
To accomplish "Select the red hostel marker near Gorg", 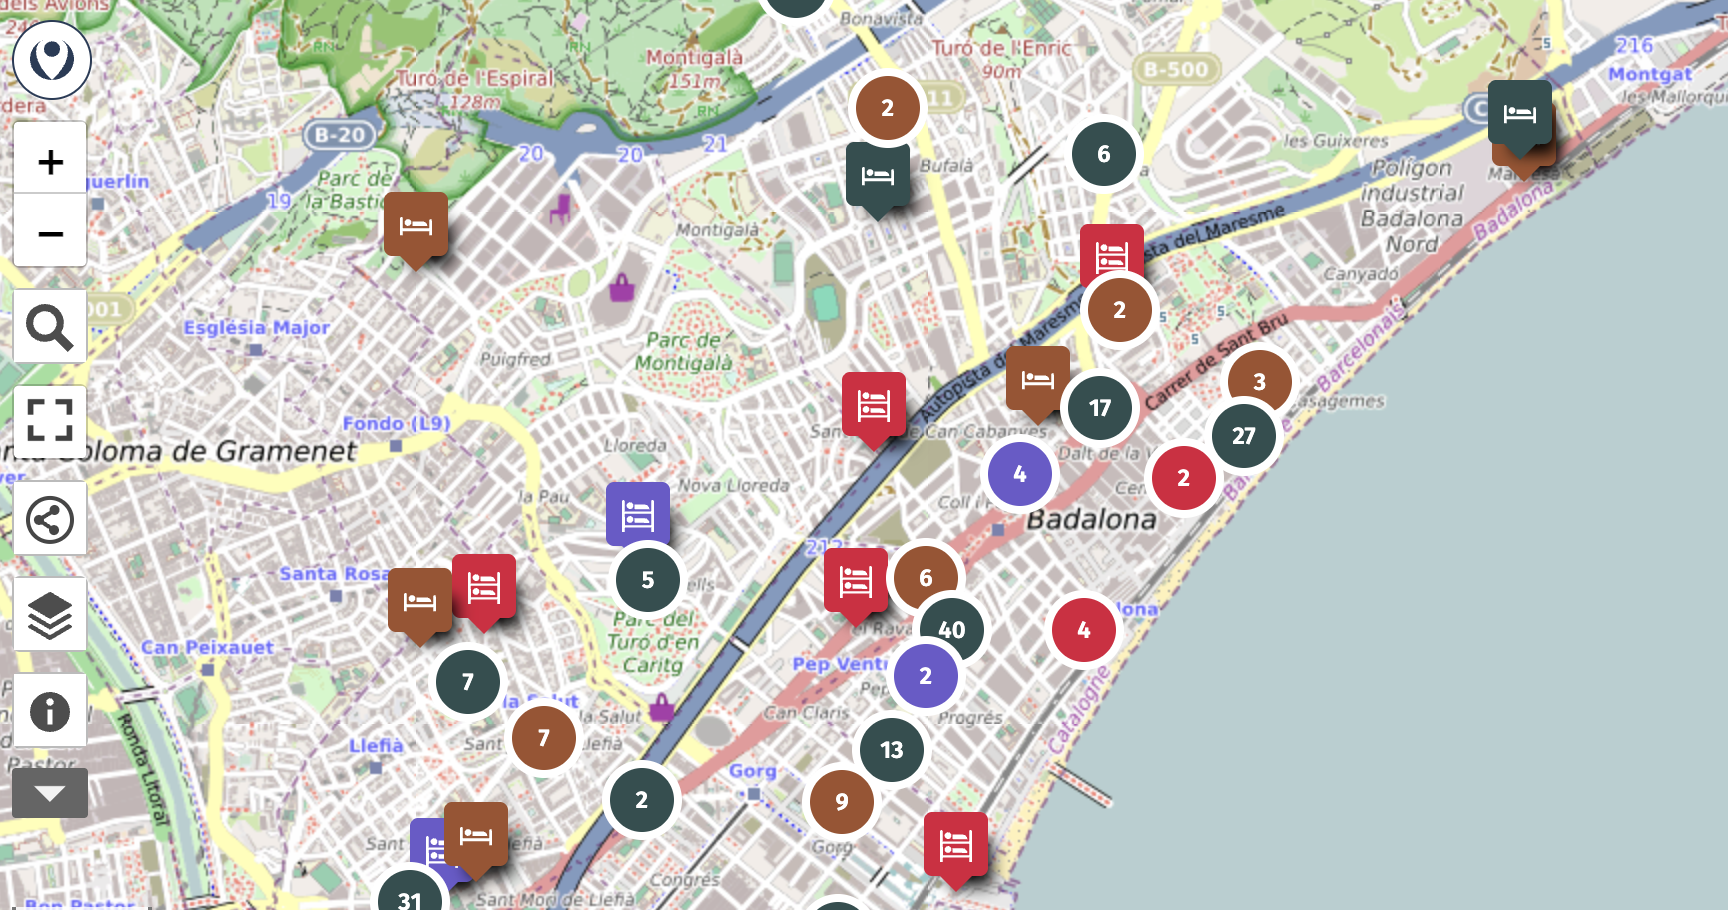I will (955, 845).
